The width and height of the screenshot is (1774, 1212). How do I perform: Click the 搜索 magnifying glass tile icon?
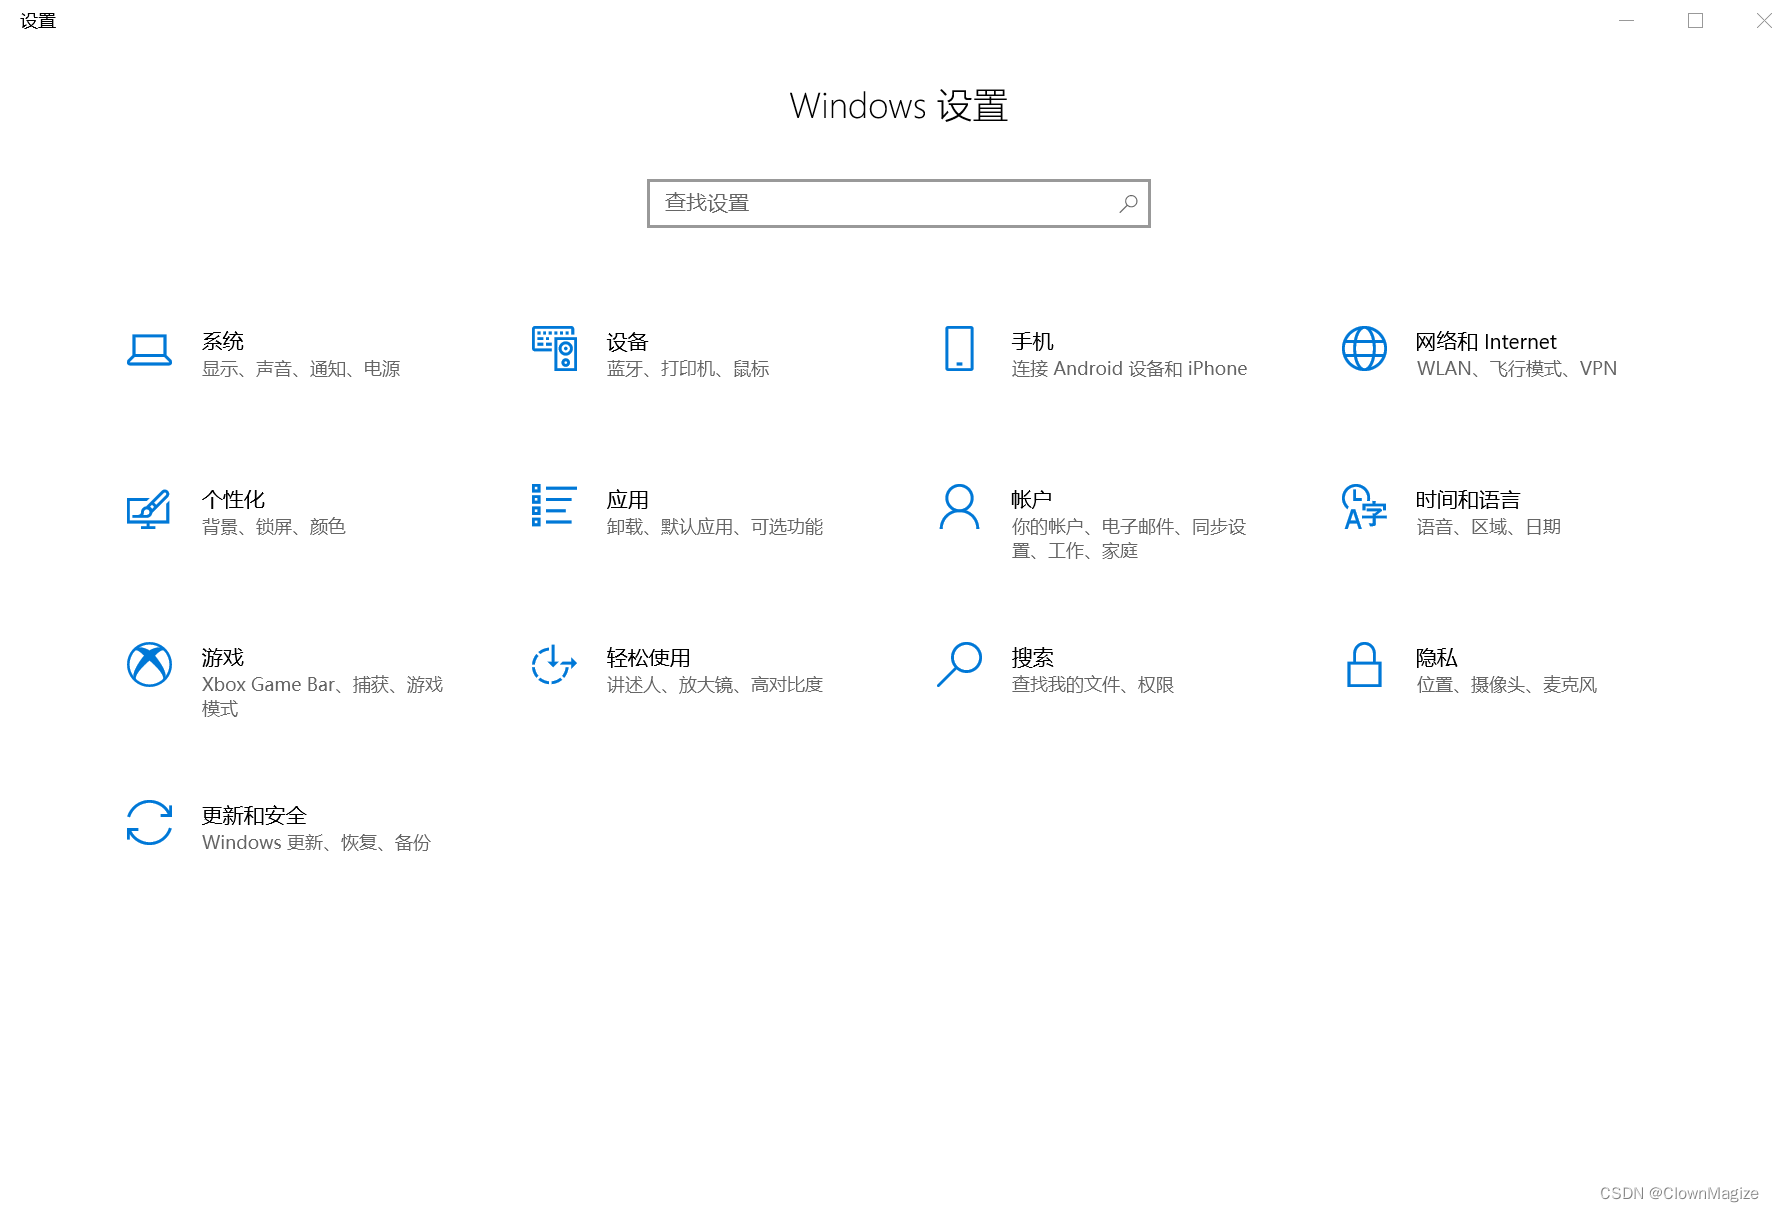coord(959,664)
